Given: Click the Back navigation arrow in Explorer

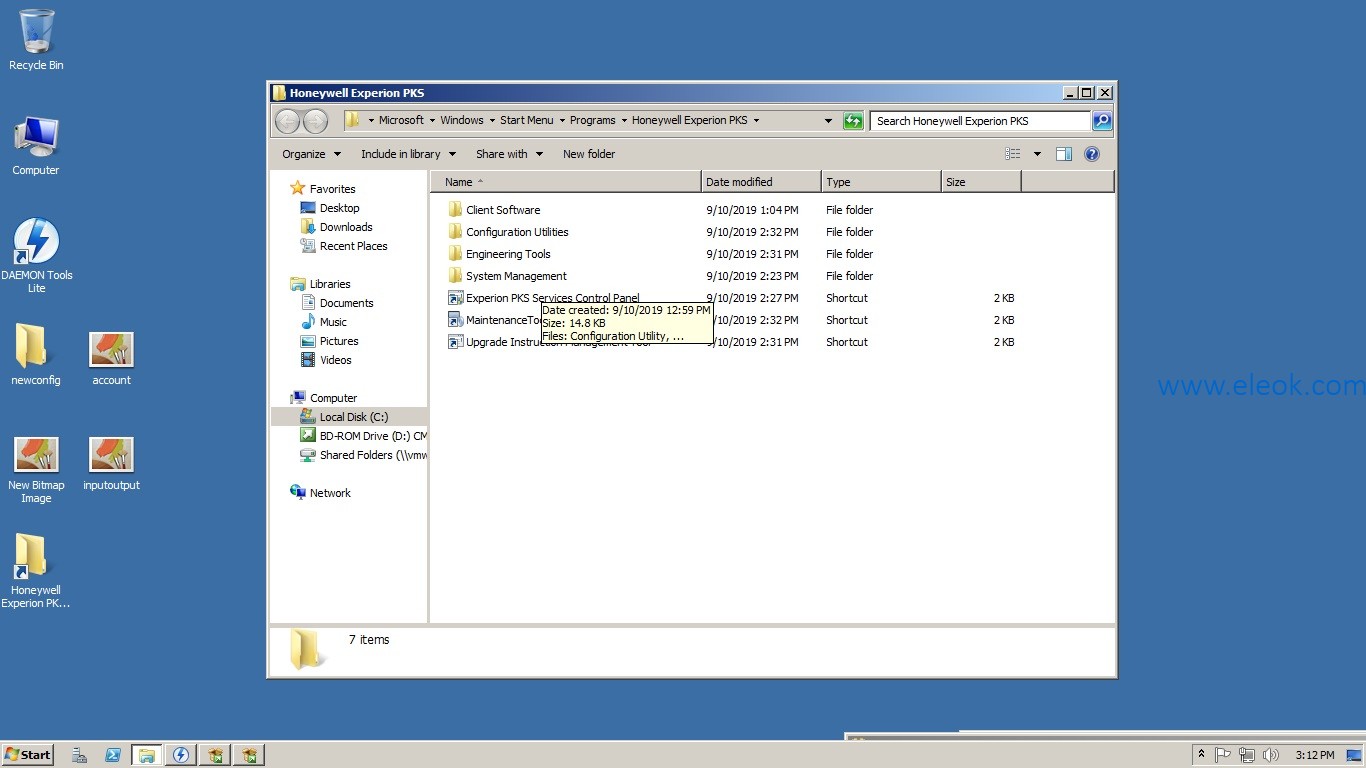Looking at the screenshot, I should [x=288, y=121].
